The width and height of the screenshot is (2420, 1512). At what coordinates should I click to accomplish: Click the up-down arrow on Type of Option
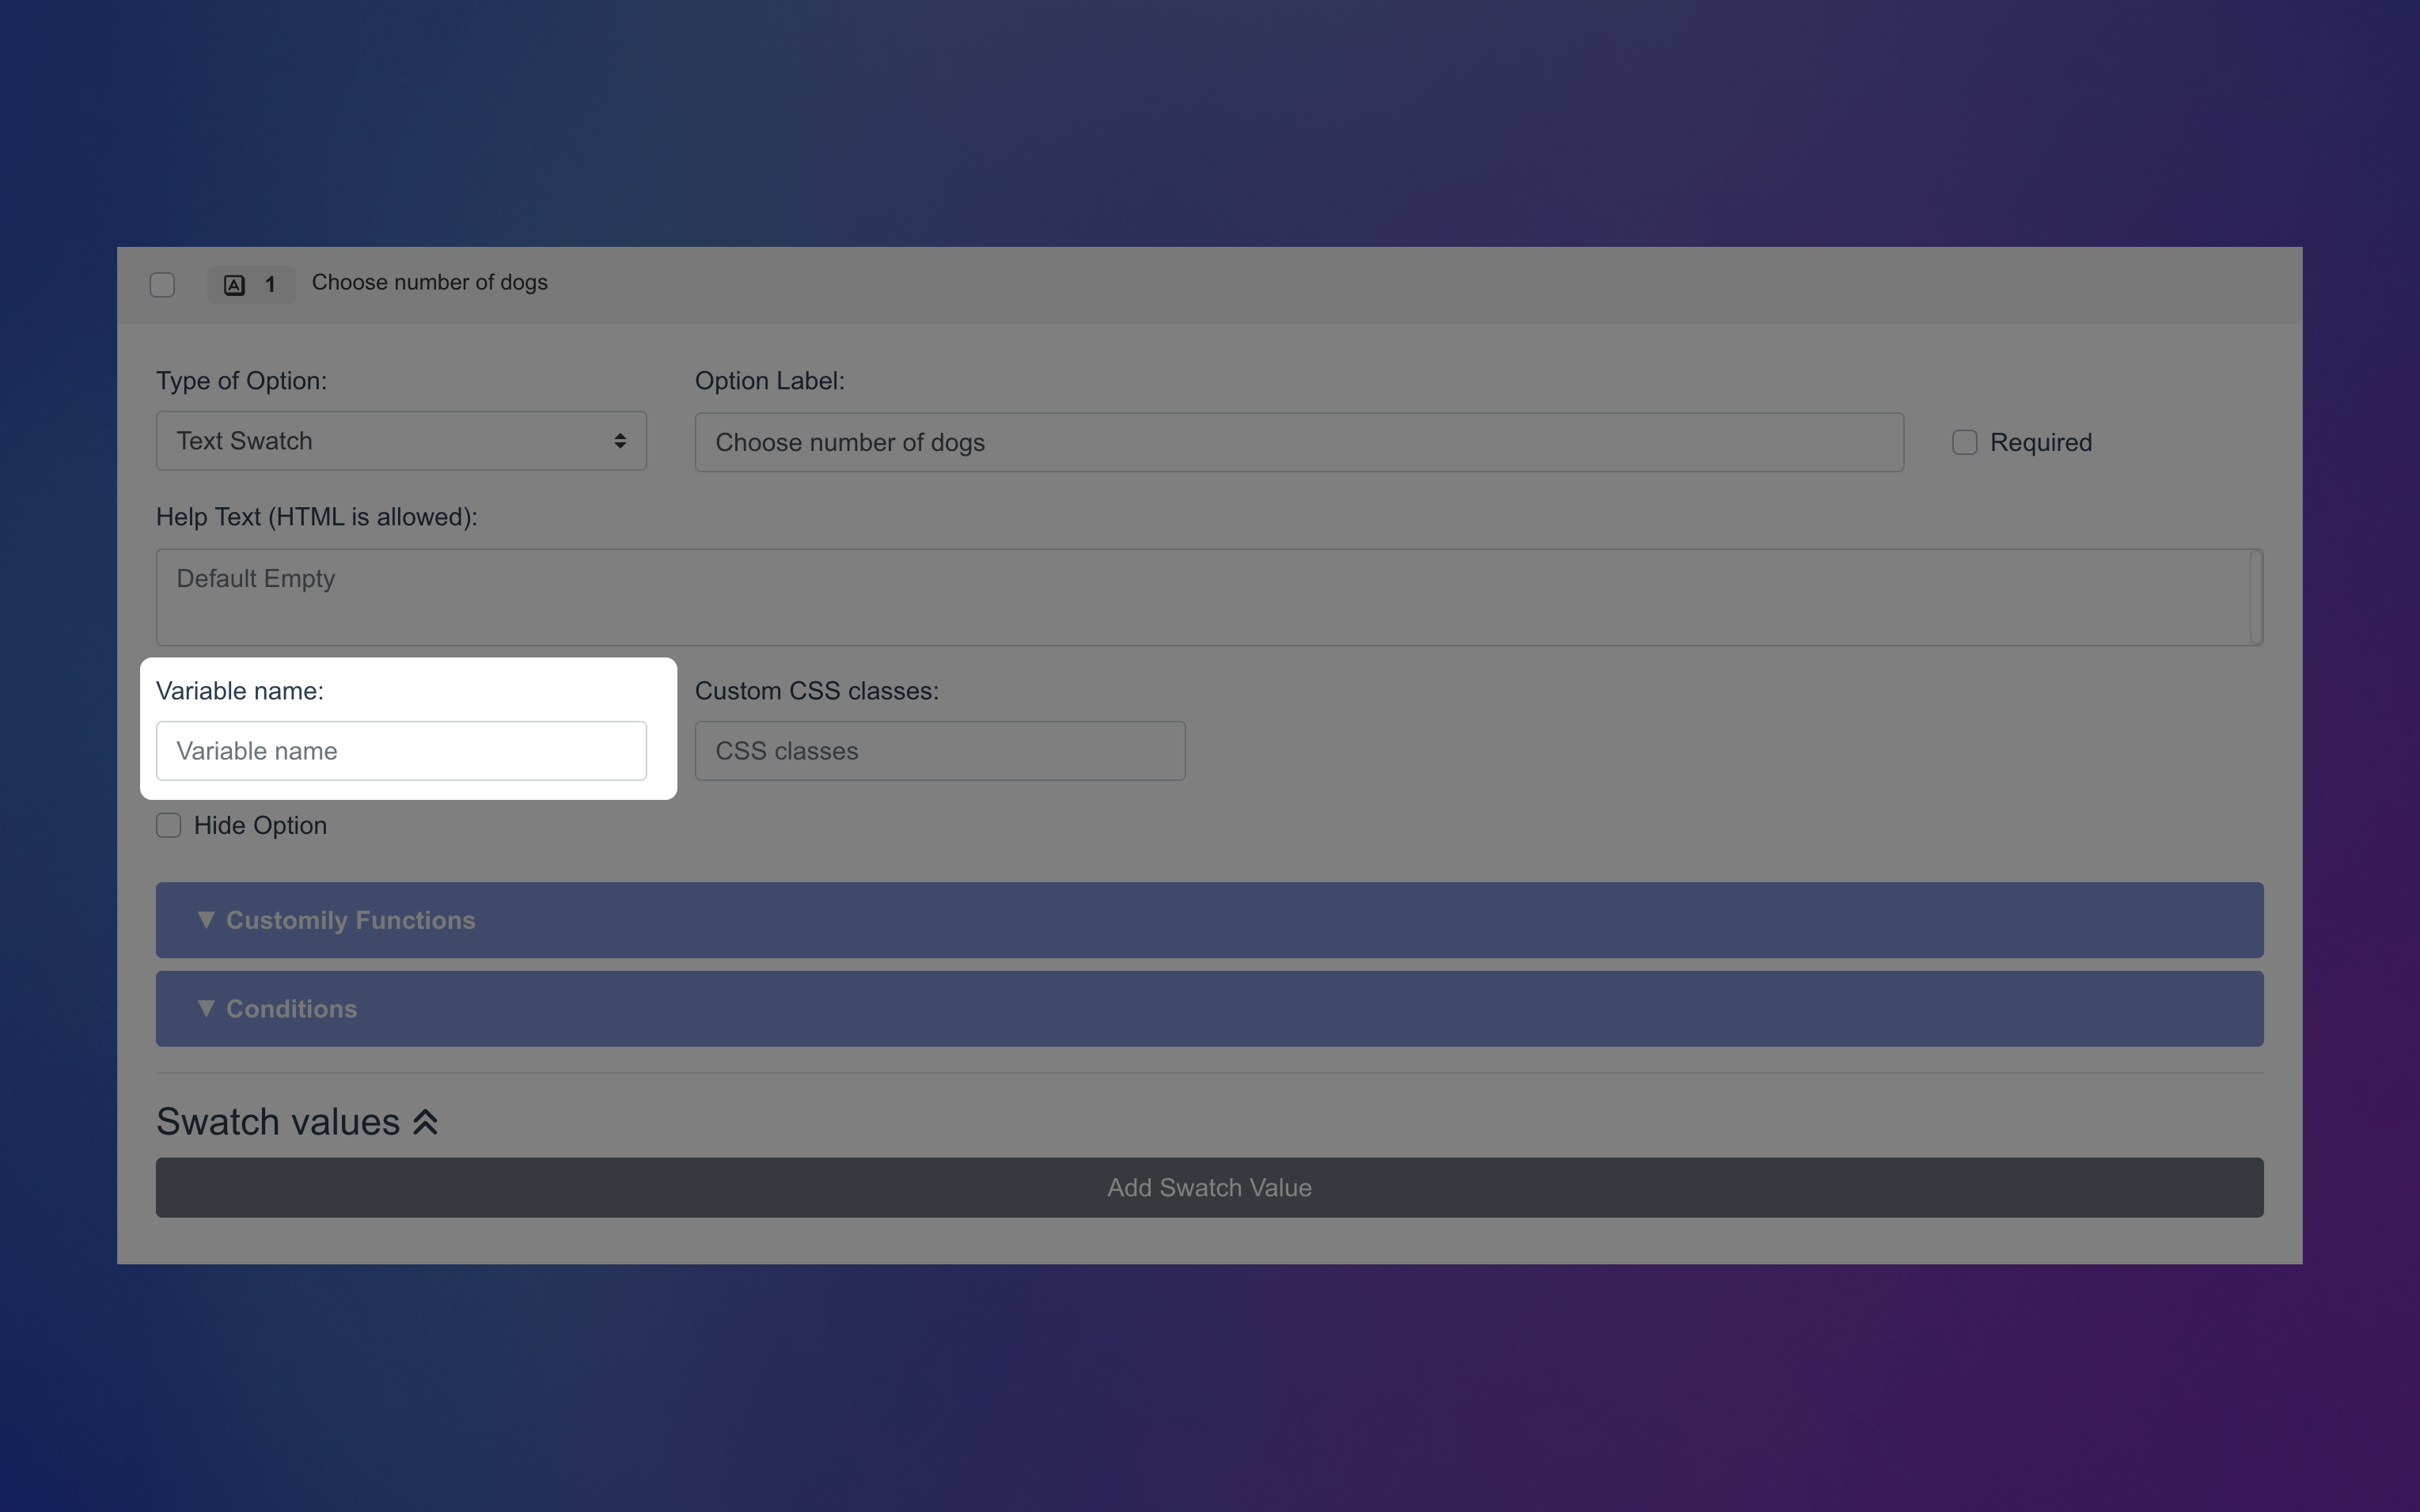620,441
